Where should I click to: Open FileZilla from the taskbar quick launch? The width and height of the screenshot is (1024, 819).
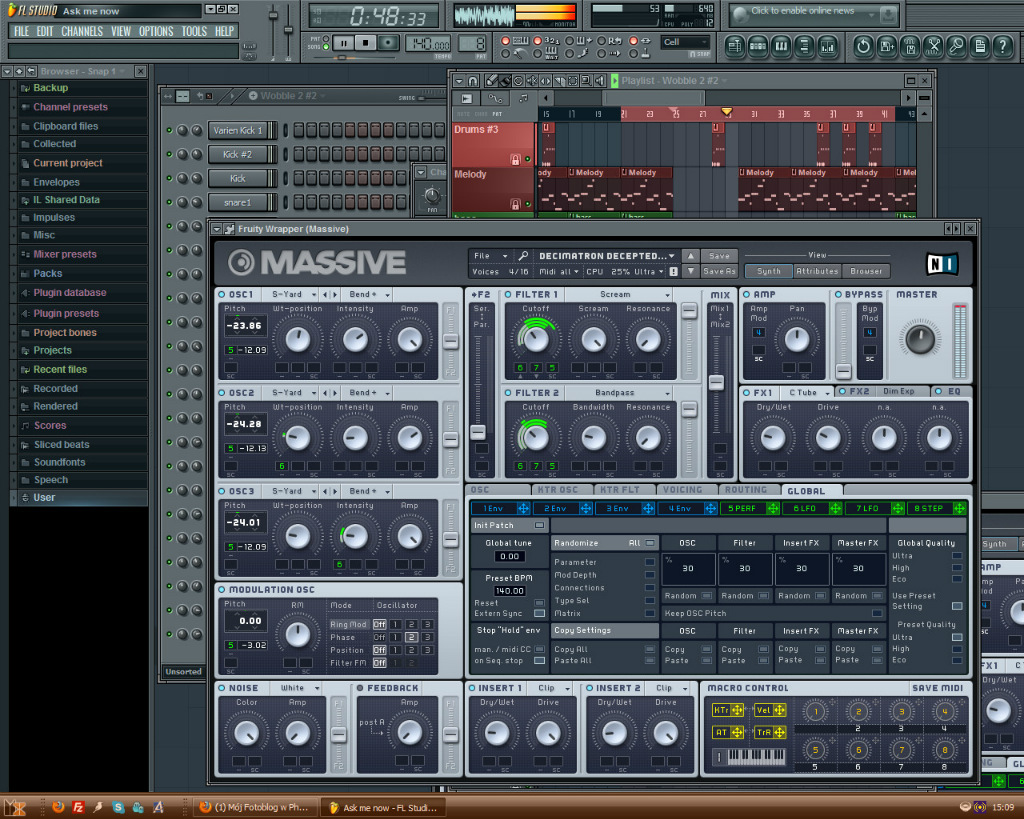[78, 807]
